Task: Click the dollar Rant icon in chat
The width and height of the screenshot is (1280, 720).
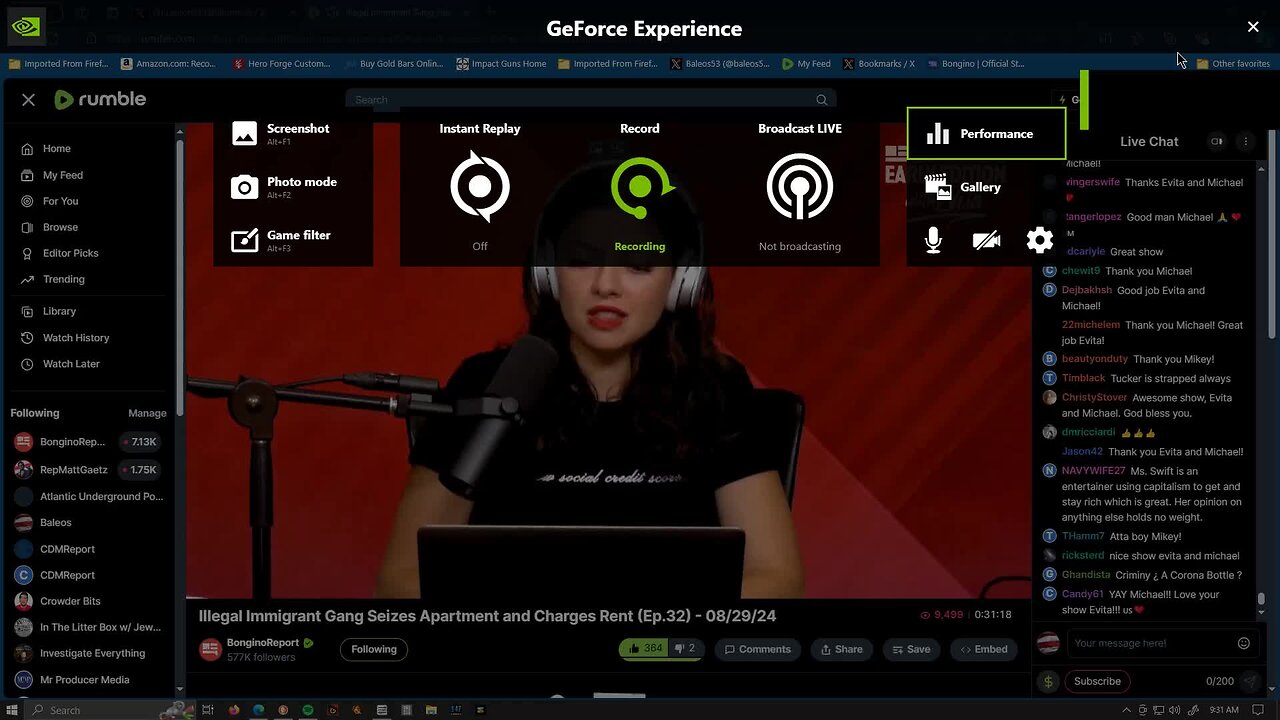Action: 1048,681
